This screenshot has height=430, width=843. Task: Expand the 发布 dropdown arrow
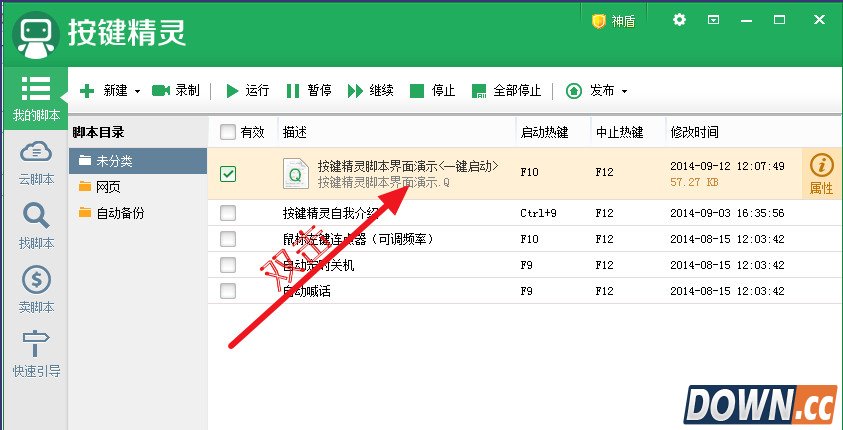point(624,91)
